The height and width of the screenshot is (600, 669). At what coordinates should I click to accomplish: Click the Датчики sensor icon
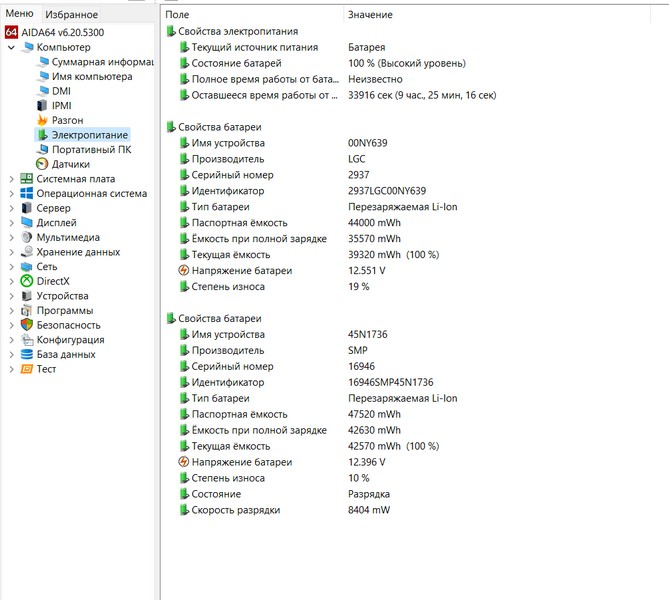(x=42, y=164)
